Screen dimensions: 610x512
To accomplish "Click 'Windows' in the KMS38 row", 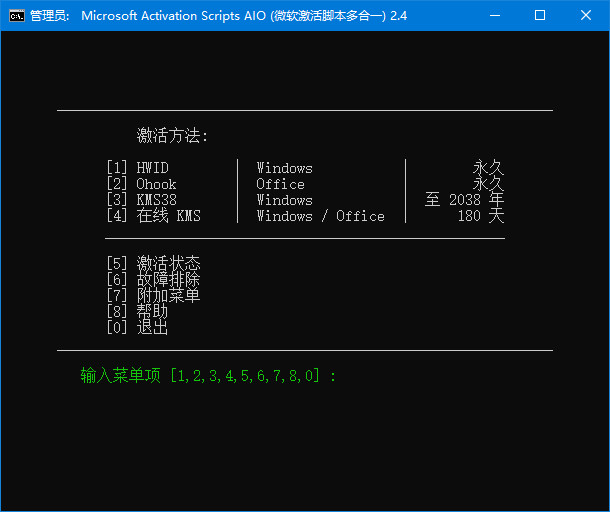I will [284, 200].
